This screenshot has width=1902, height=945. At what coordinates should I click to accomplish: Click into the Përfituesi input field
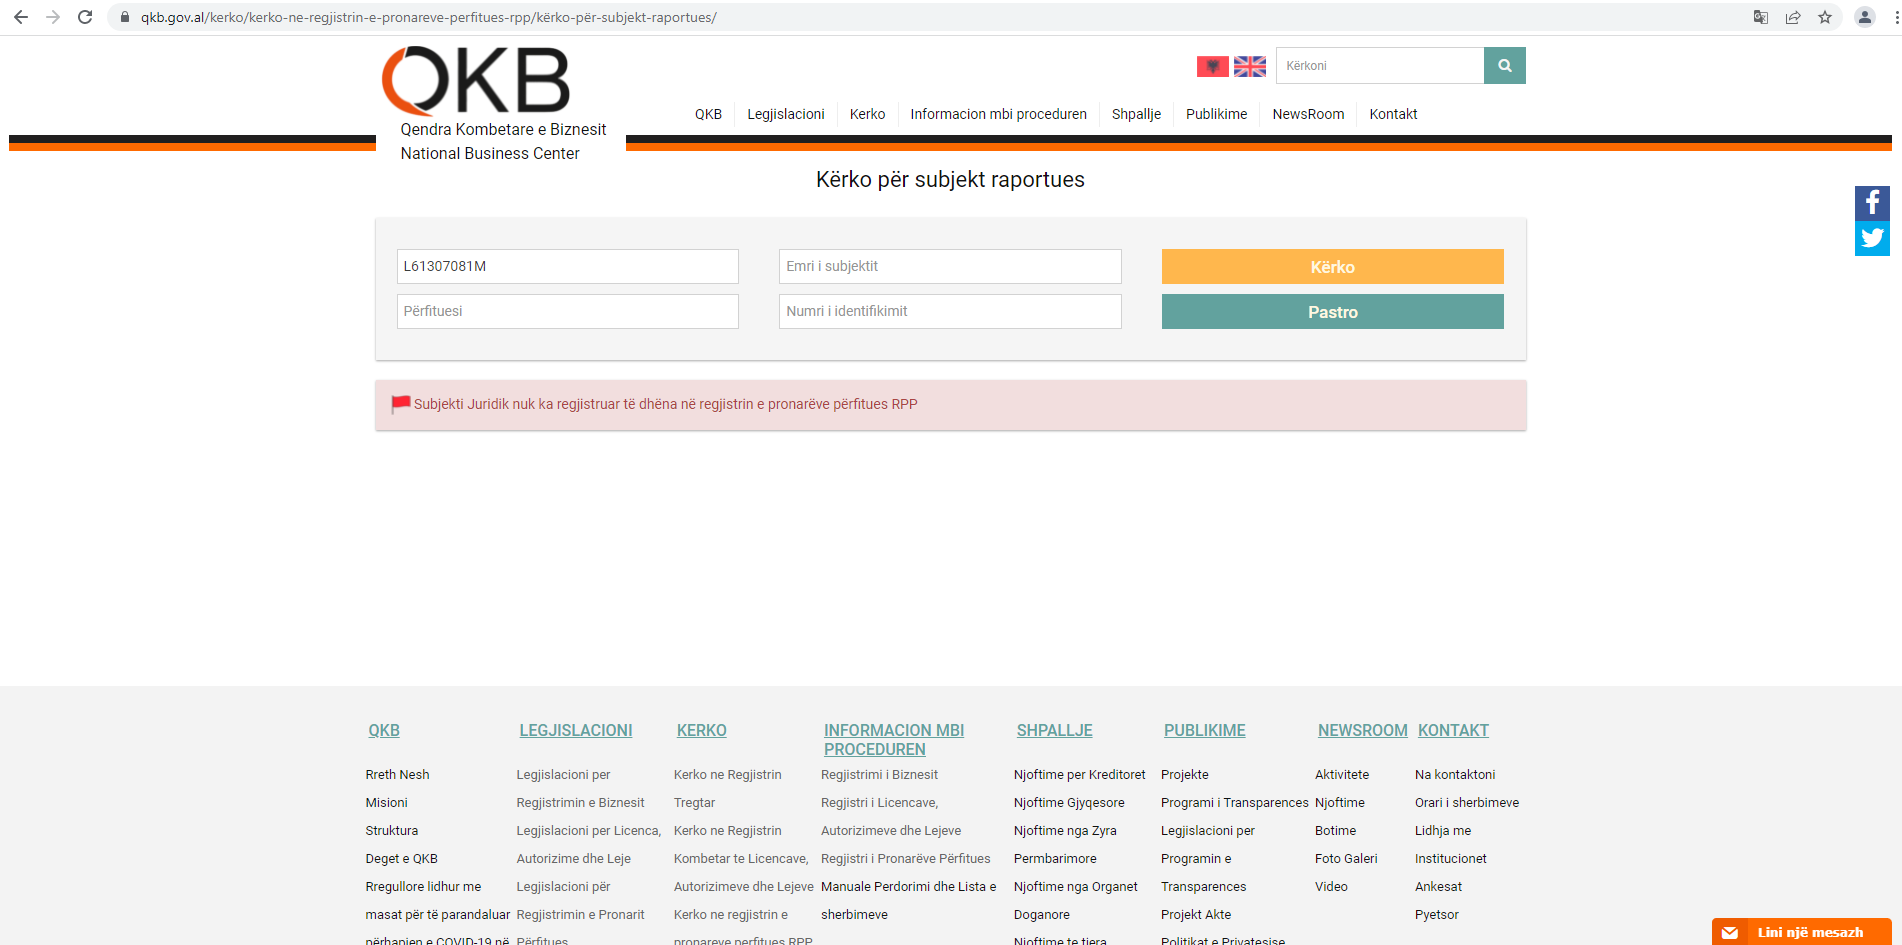[567, 311]
